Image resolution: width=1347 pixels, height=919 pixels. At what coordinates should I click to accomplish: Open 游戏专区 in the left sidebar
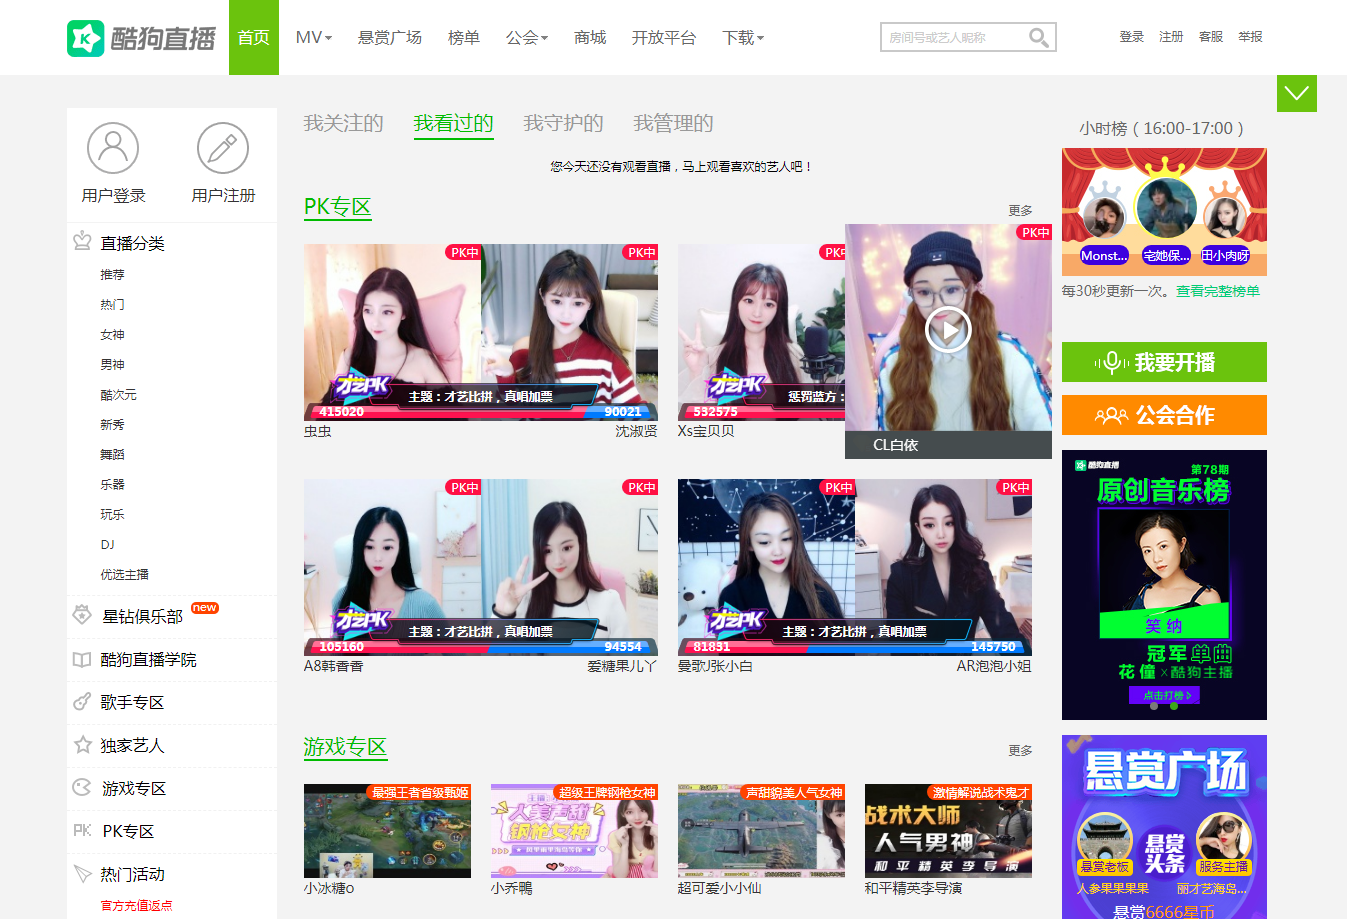[x=133, y=788]
